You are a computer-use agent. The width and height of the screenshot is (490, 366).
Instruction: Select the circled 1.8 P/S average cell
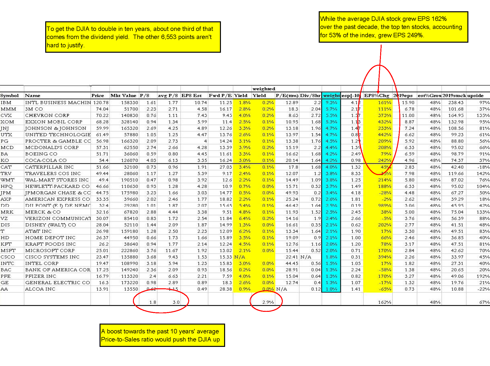click(152, 302)
